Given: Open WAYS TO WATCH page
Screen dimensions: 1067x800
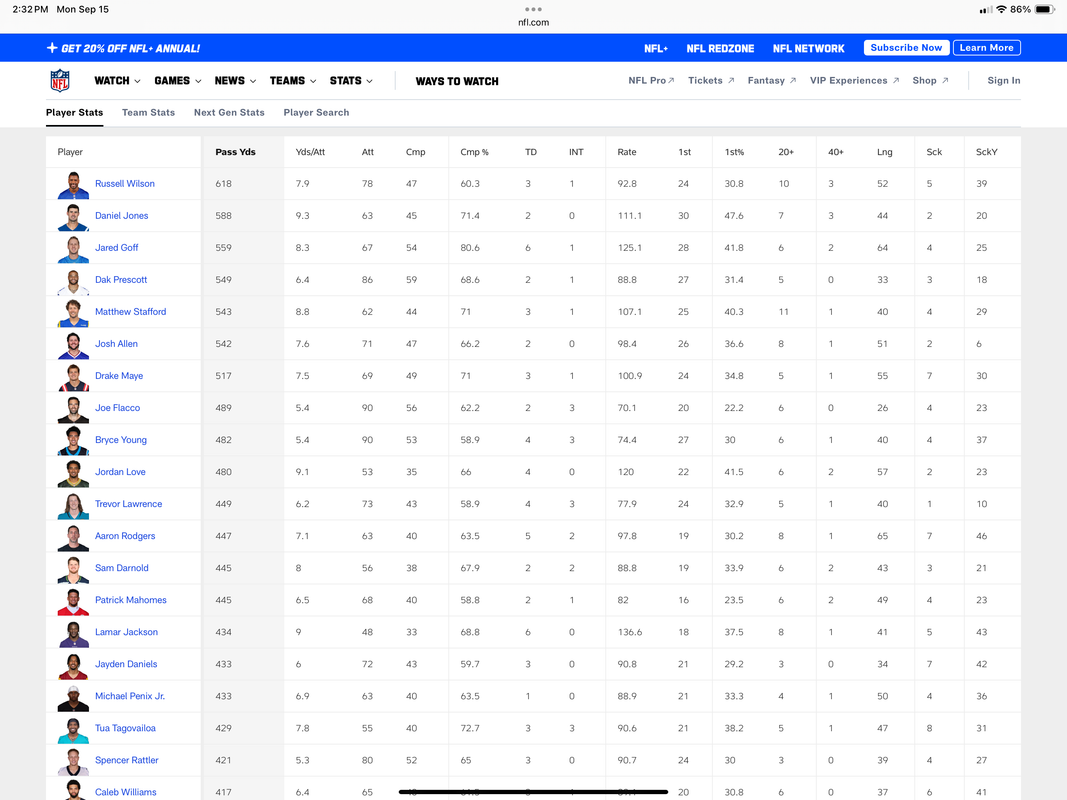Looking at the screenshot, I should pyautogui.click(x=457, y=81).
